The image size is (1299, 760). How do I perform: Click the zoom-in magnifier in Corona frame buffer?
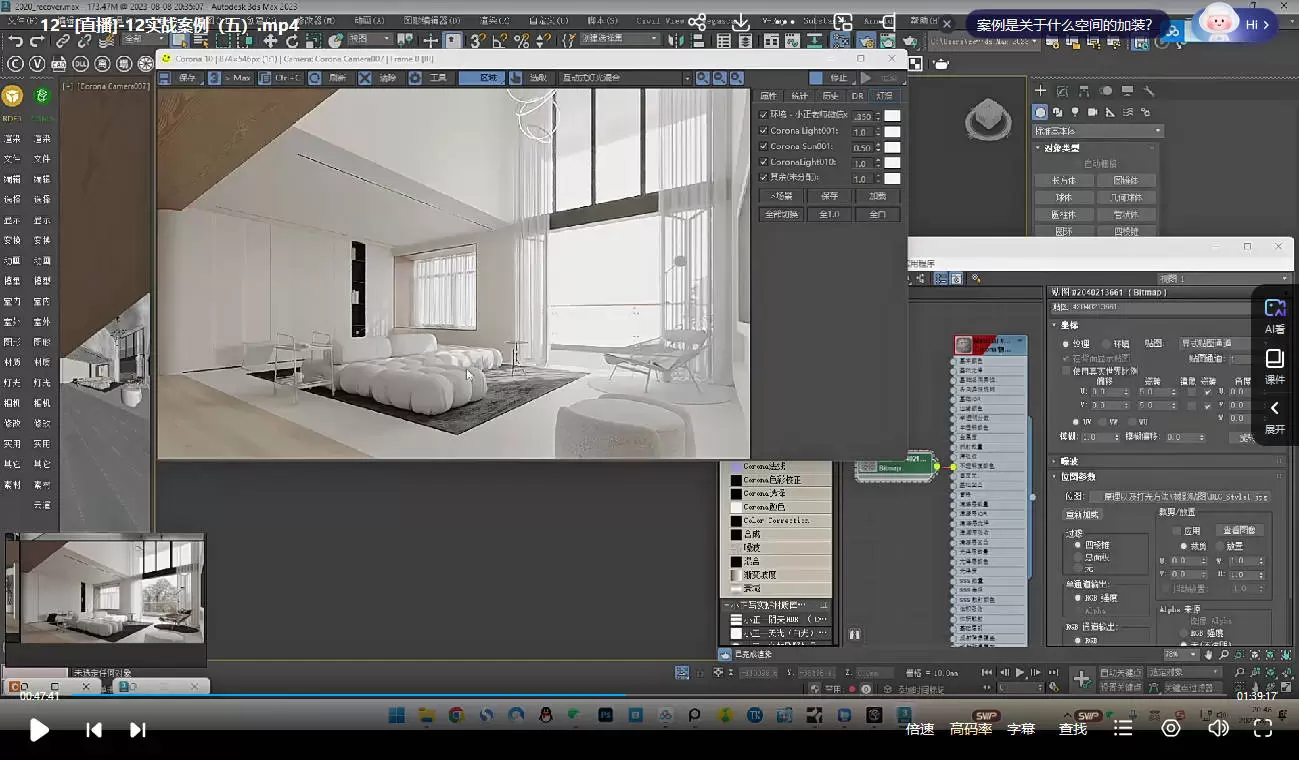point(702,78)
